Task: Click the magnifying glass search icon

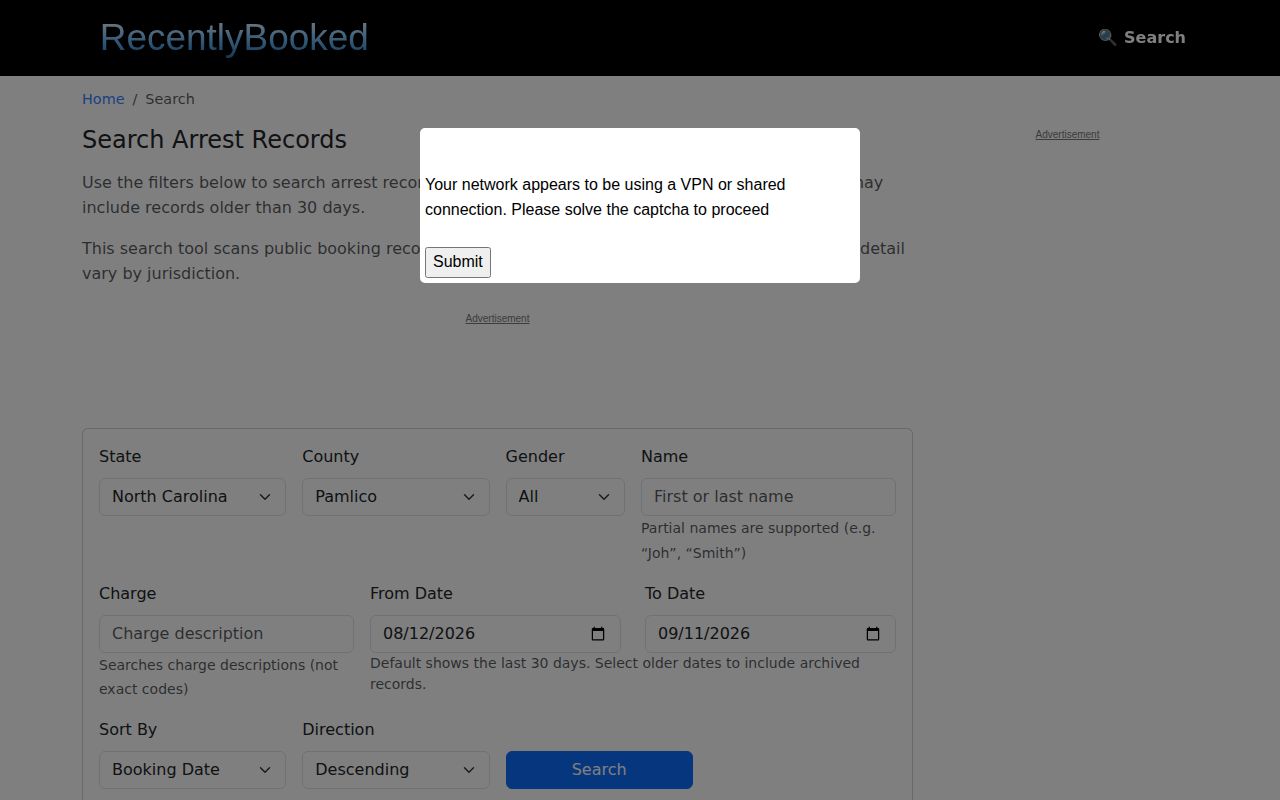Action: (1107, 38)
